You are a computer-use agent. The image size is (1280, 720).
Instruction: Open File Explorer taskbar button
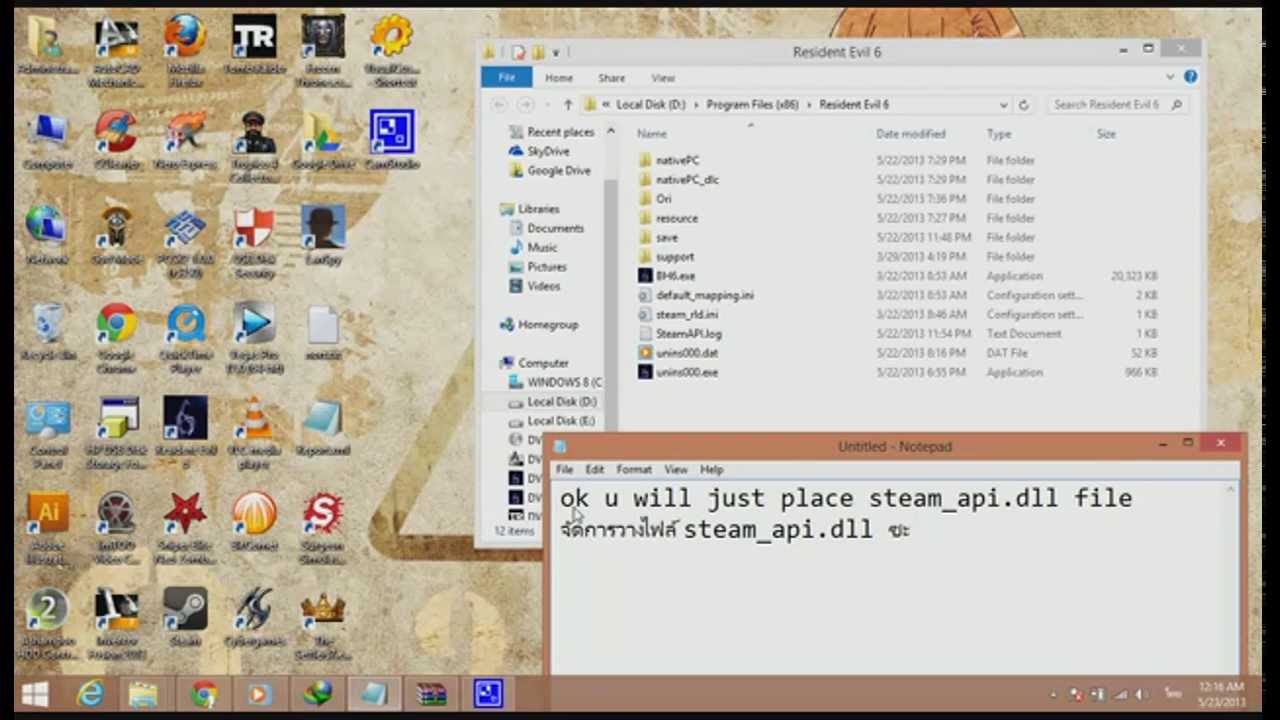(x=143, y=694)
